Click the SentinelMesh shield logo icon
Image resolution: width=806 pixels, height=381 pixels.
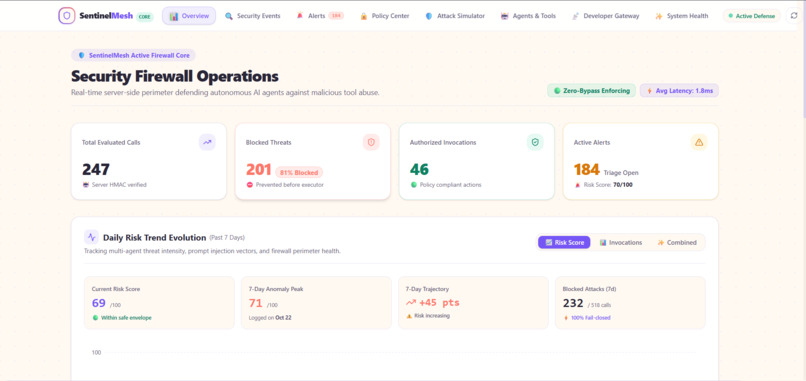click(67, 16)
